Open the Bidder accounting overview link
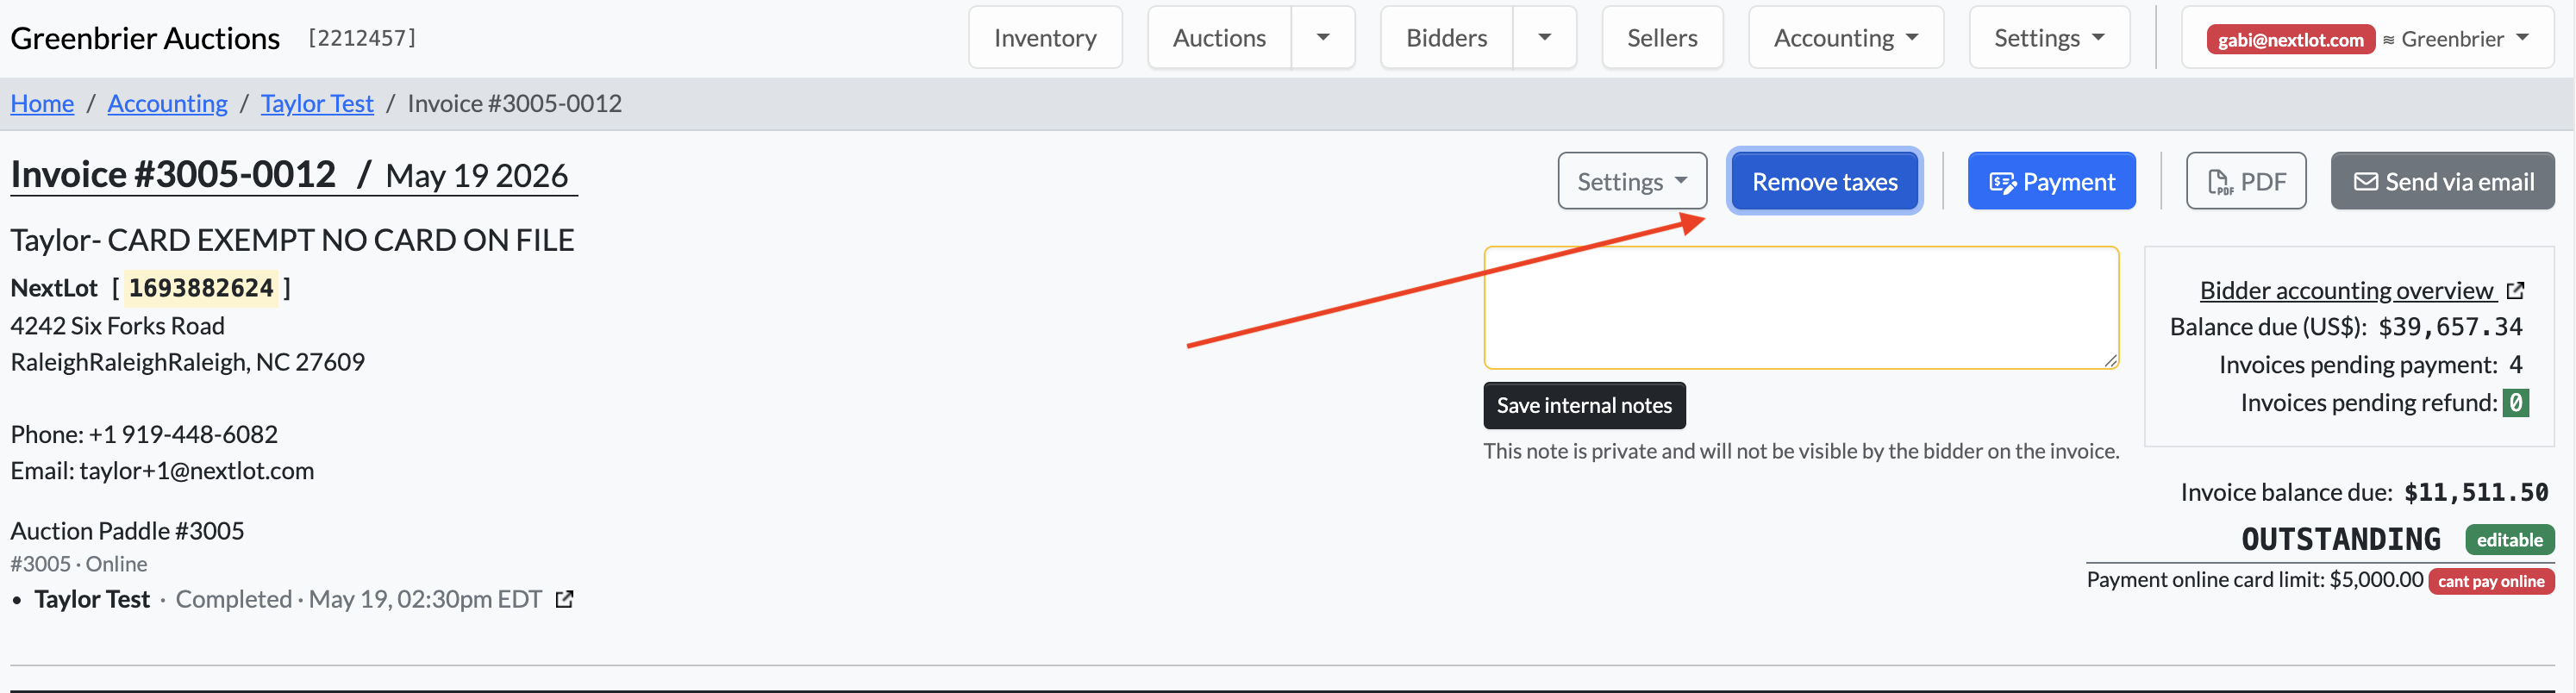 point(2346,290)
